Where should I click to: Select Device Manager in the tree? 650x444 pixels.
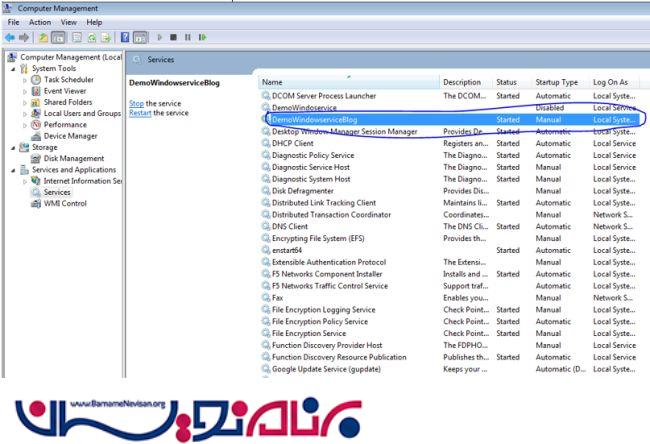[70, 136]
